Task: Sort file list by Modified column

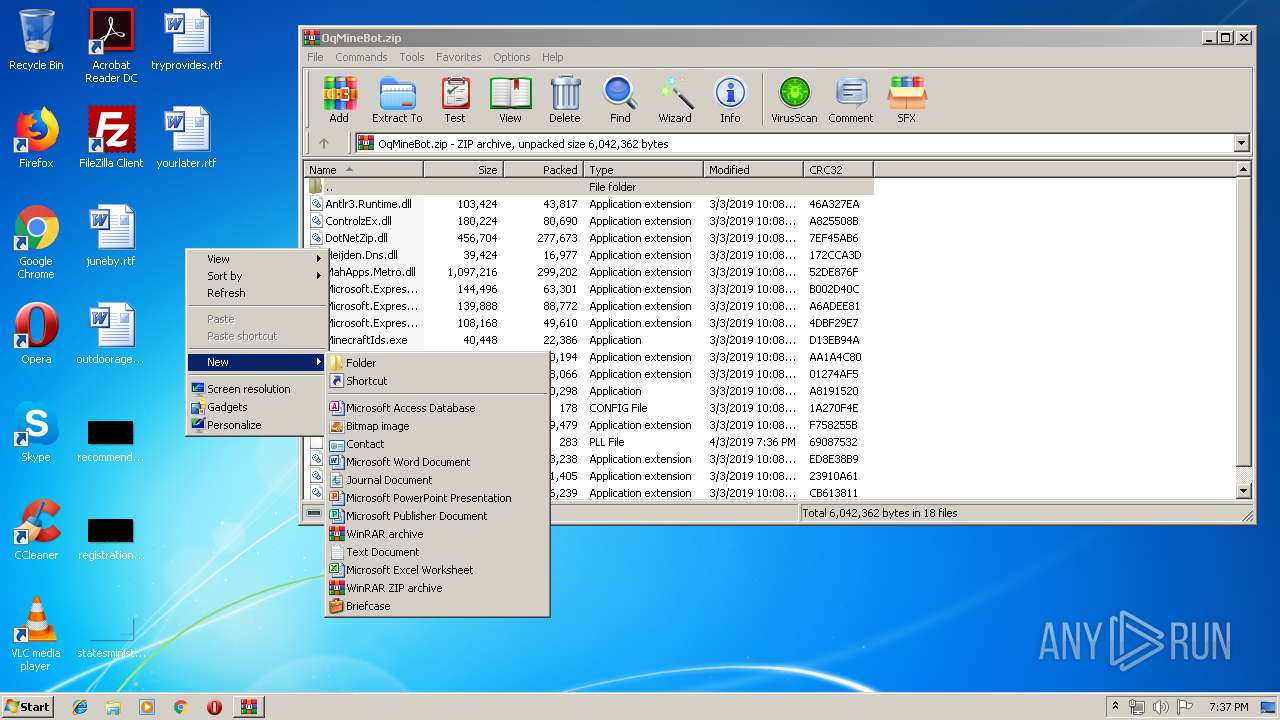Action: [753, 170]
